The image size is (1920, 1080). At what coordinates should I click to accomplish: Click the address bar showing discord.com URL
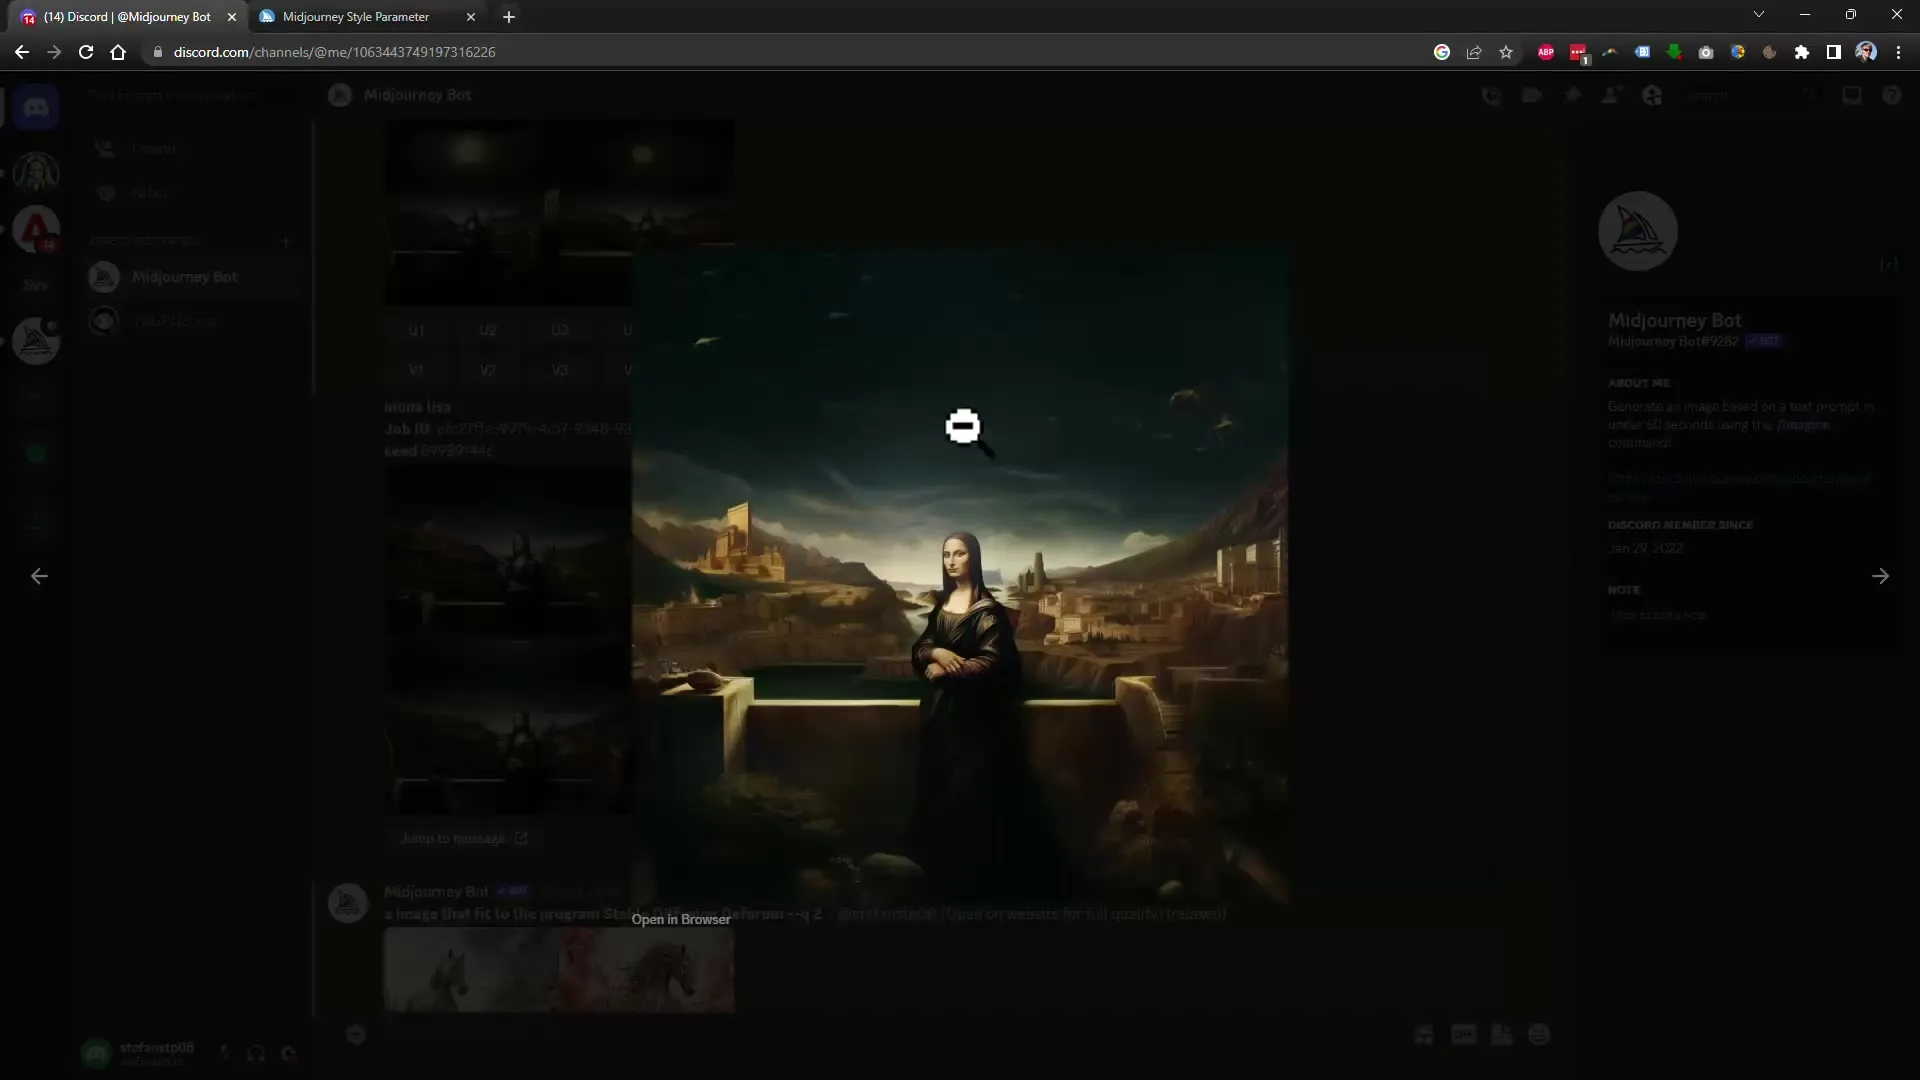[x=780, y=52]
